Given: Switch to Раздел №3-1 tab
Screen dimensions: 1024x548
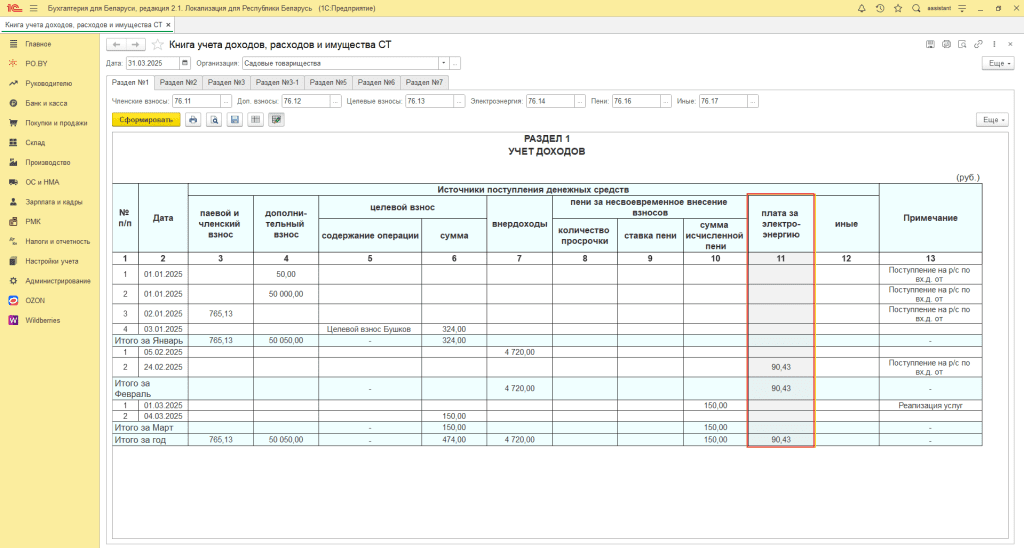Looking at the screenshot, I should click(x=277, y=82).
